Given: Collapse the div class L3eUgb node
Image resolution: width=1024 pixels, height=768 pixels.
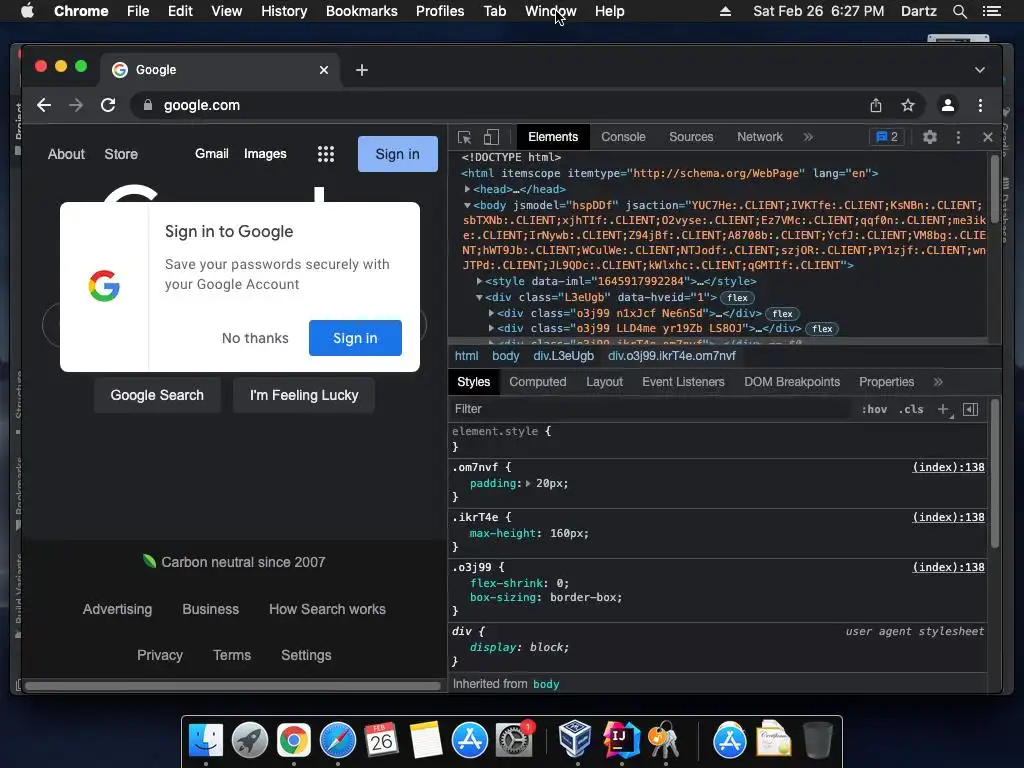Looking at the screenshot, I should 479,297.
